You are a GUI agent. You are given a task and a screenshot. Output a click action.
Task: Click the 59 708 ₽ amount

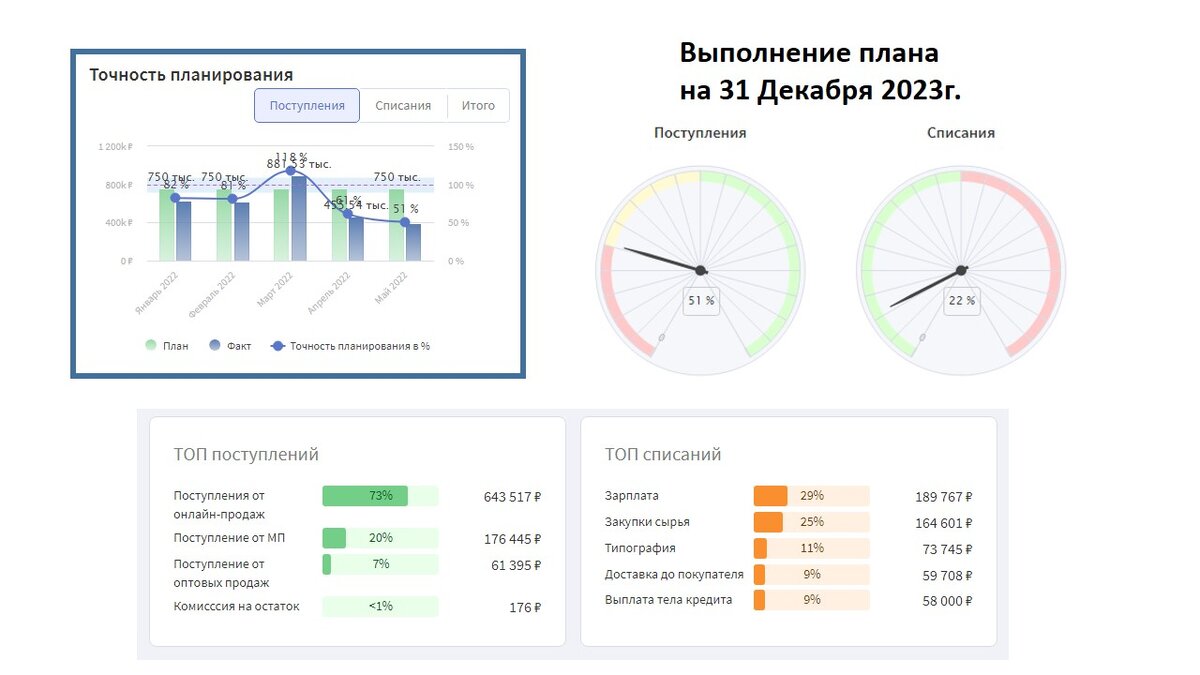click(947, 575)
